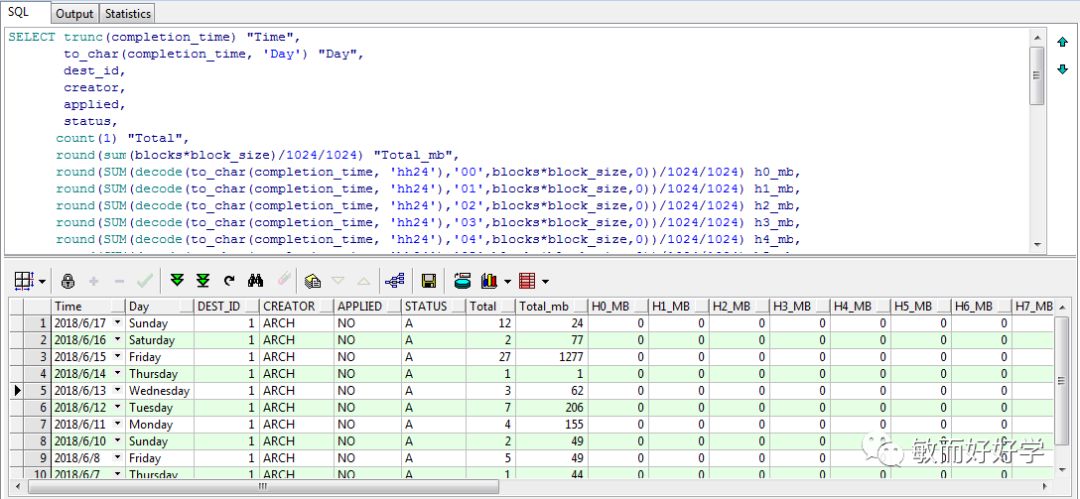Viewport: 1080px width, 499px height.
Task: Click the up triangle previous record icon
Action: pos(364,281)
